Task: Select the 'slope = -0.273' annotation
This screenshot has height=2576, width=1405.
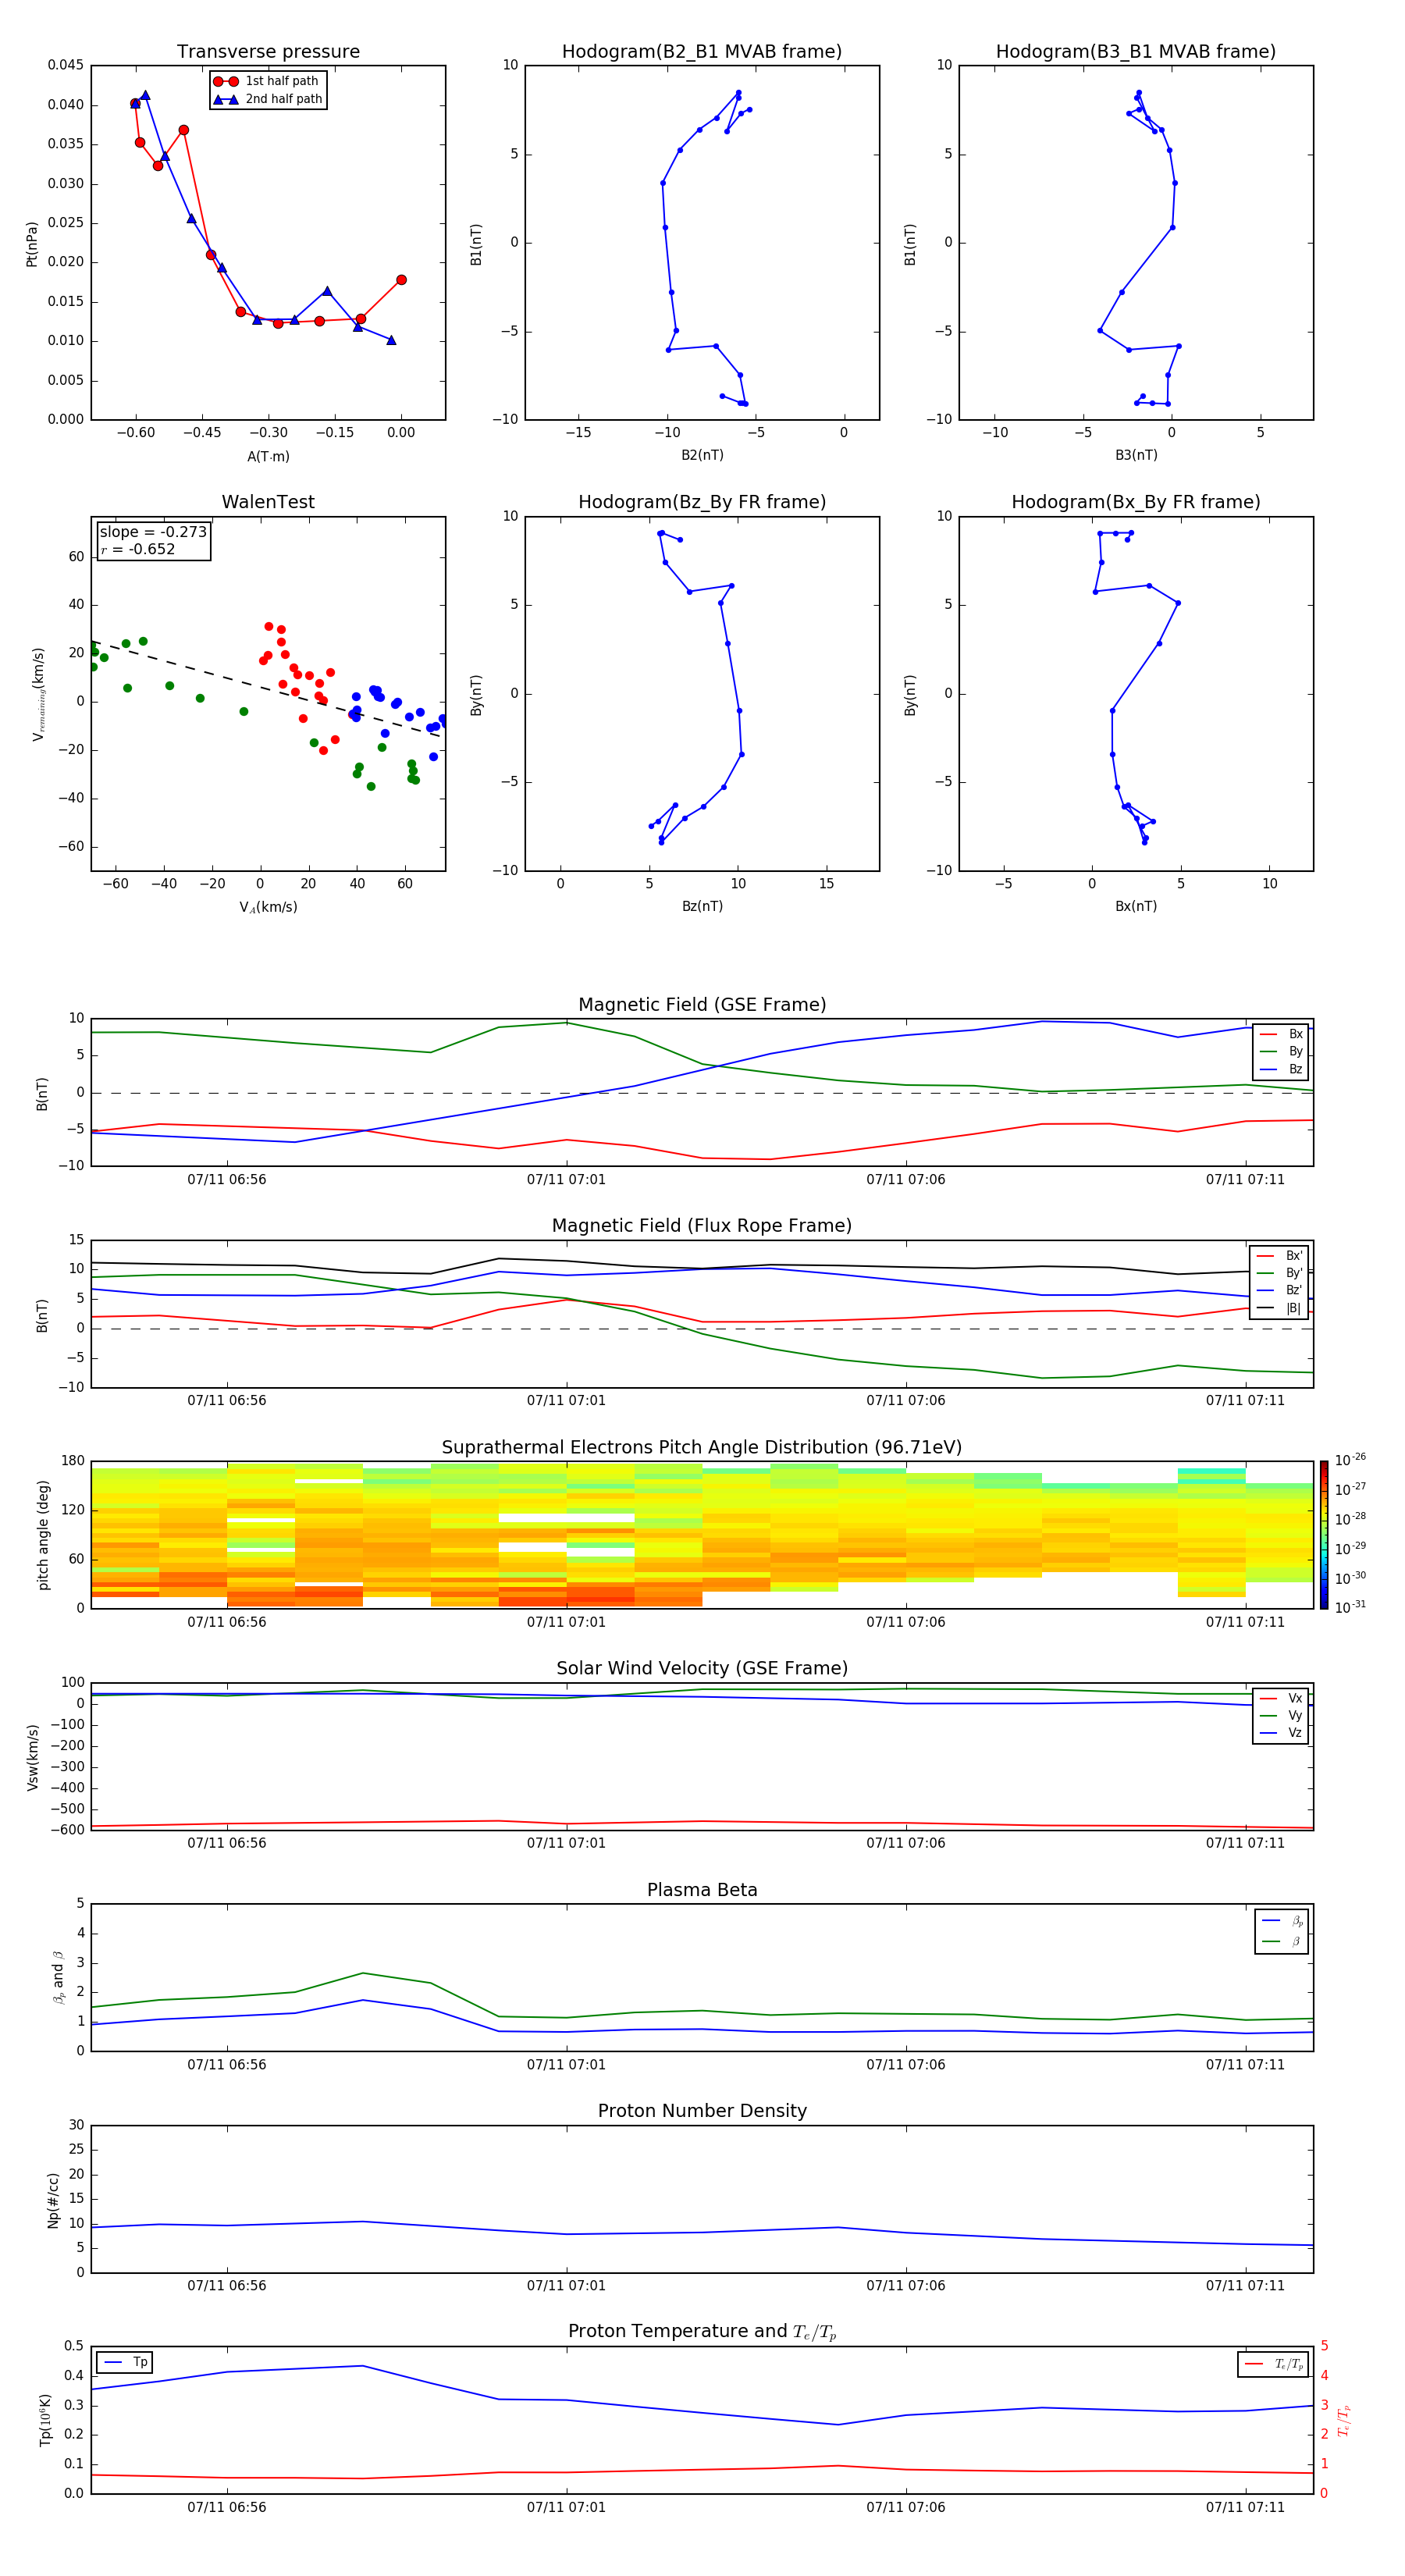Action: coord(153,532)
